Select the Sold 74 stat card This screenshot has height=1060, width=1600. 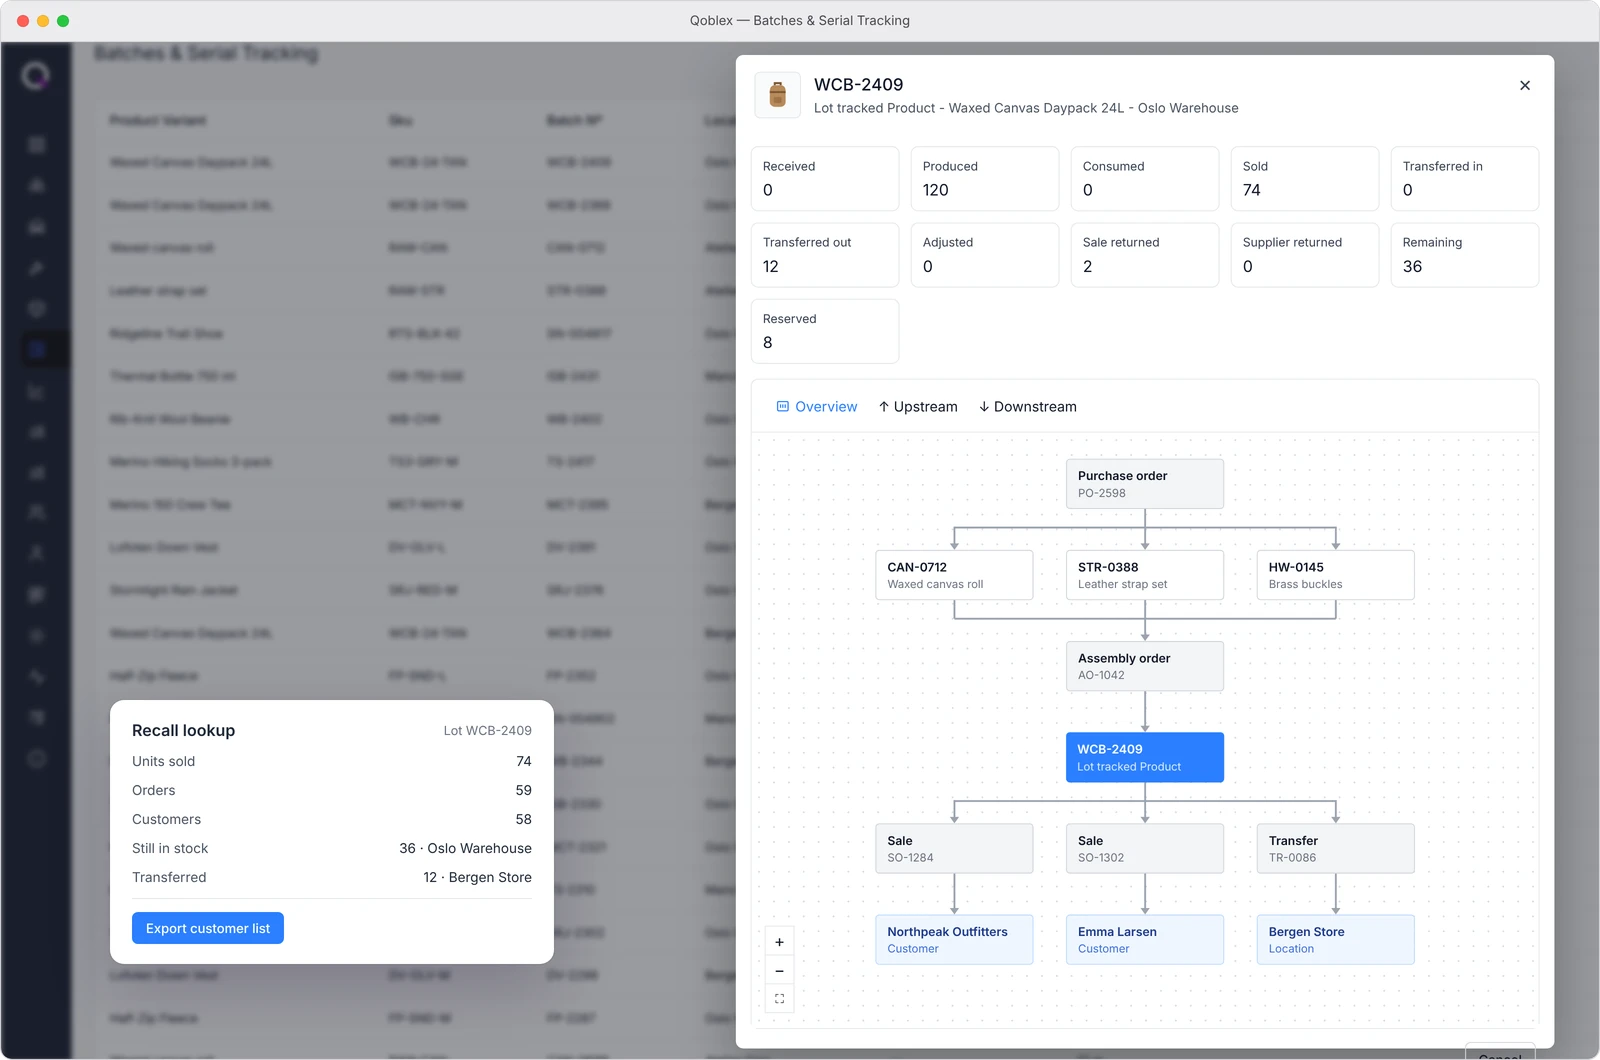pyautogui.click(x=1305, y=179)
